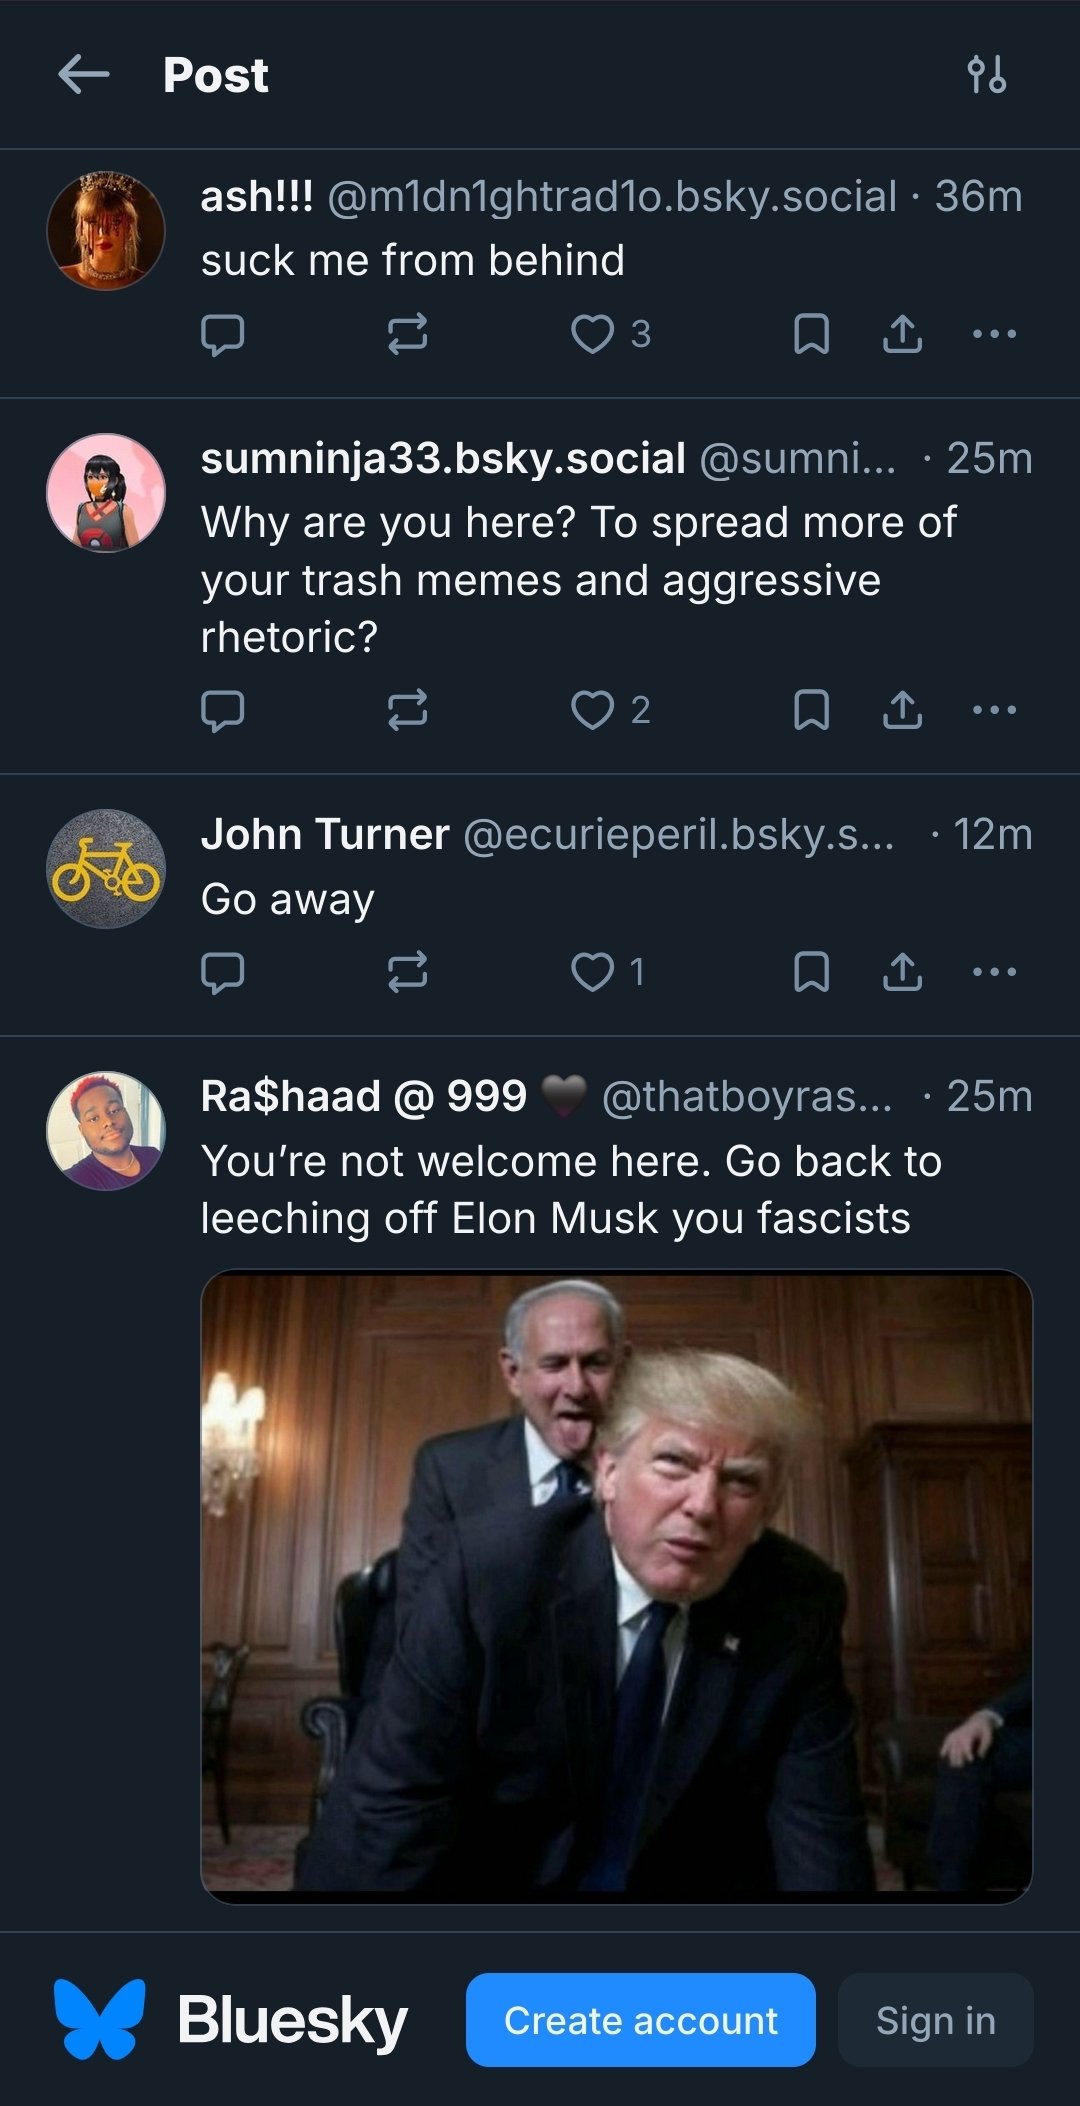The image size is (1080, 2106).
Task: Reply to ash!!!'s post
Action: 222,334
